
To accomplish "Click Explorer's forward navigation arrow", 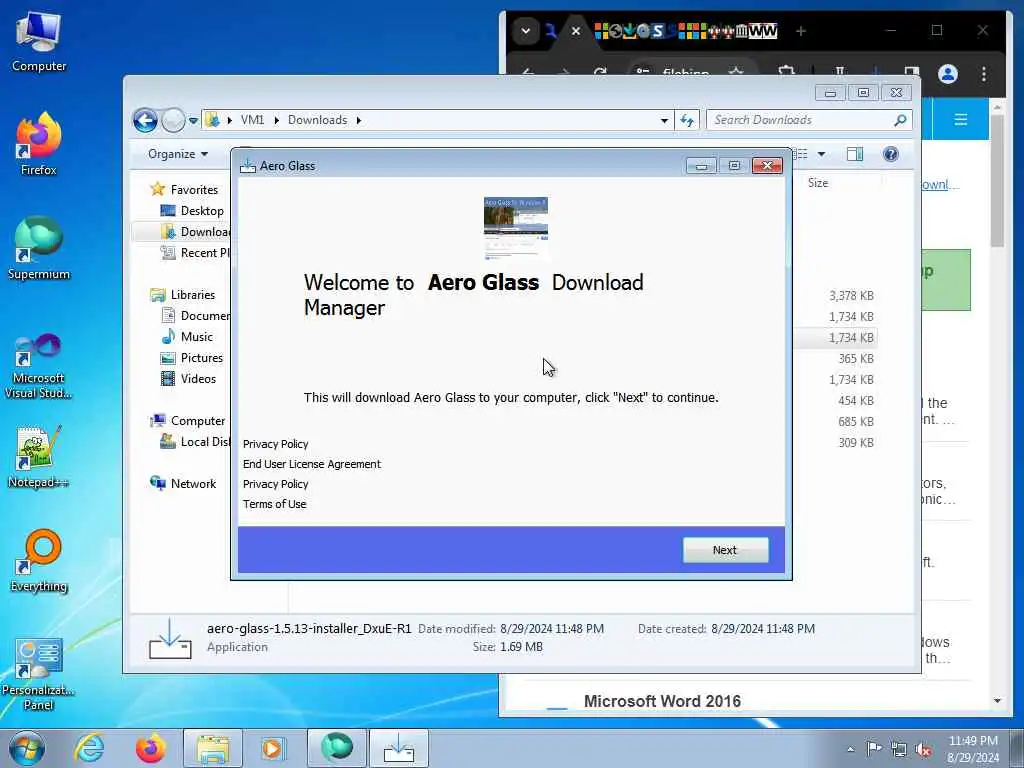I will 173,120.
